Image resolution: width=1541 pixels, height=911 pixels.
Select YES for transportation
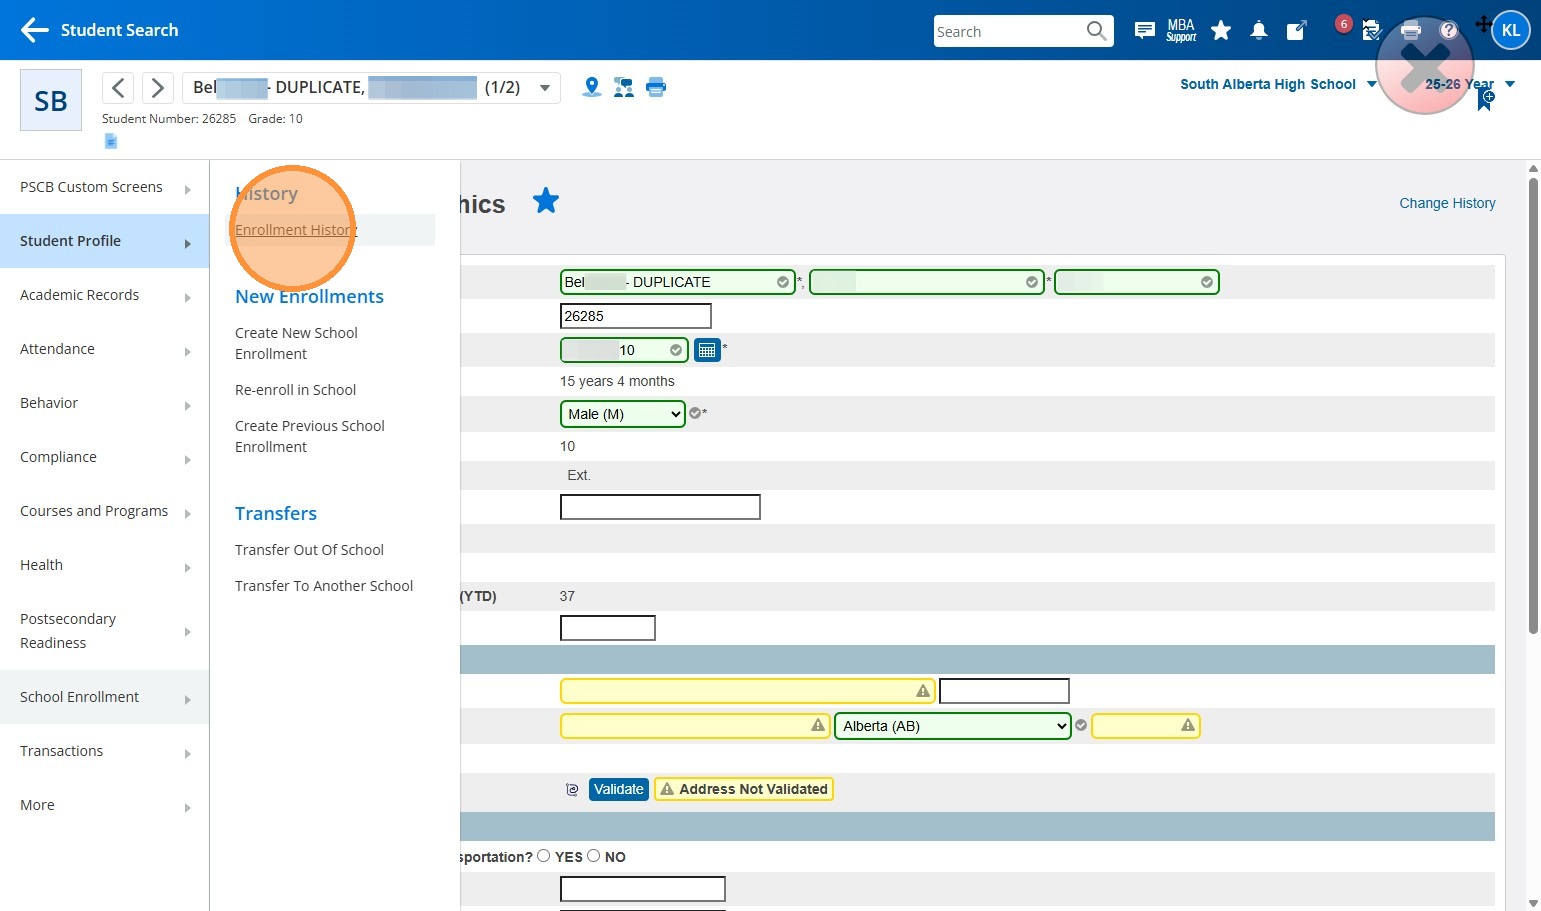tap(544, 856)
